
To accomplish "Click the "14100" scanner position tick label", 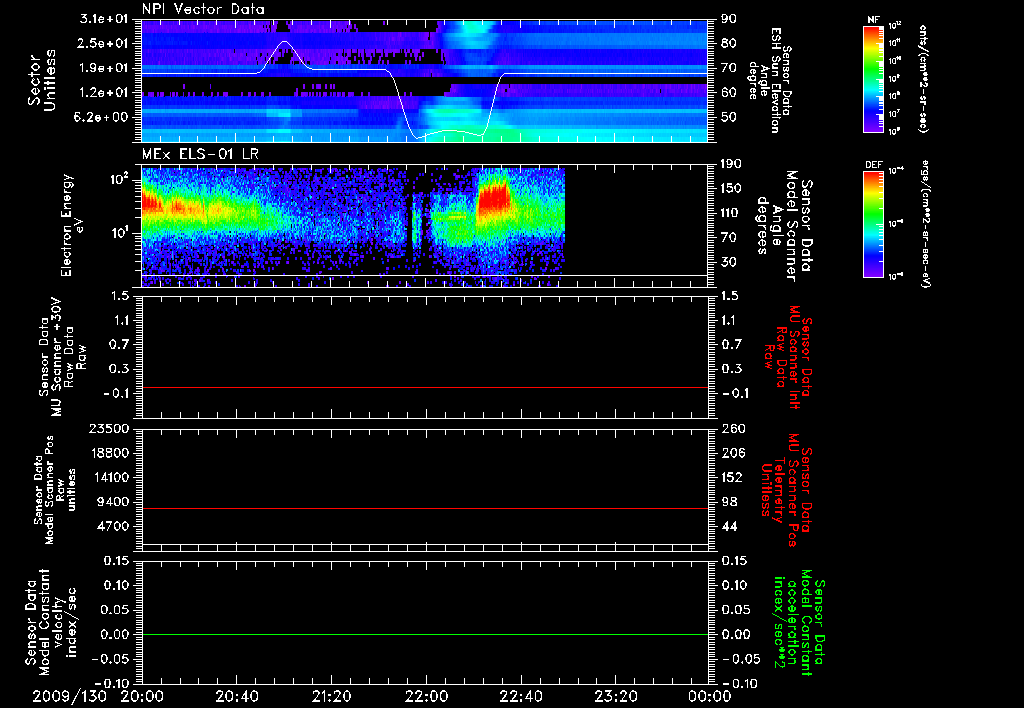I will tap(110, 477).
